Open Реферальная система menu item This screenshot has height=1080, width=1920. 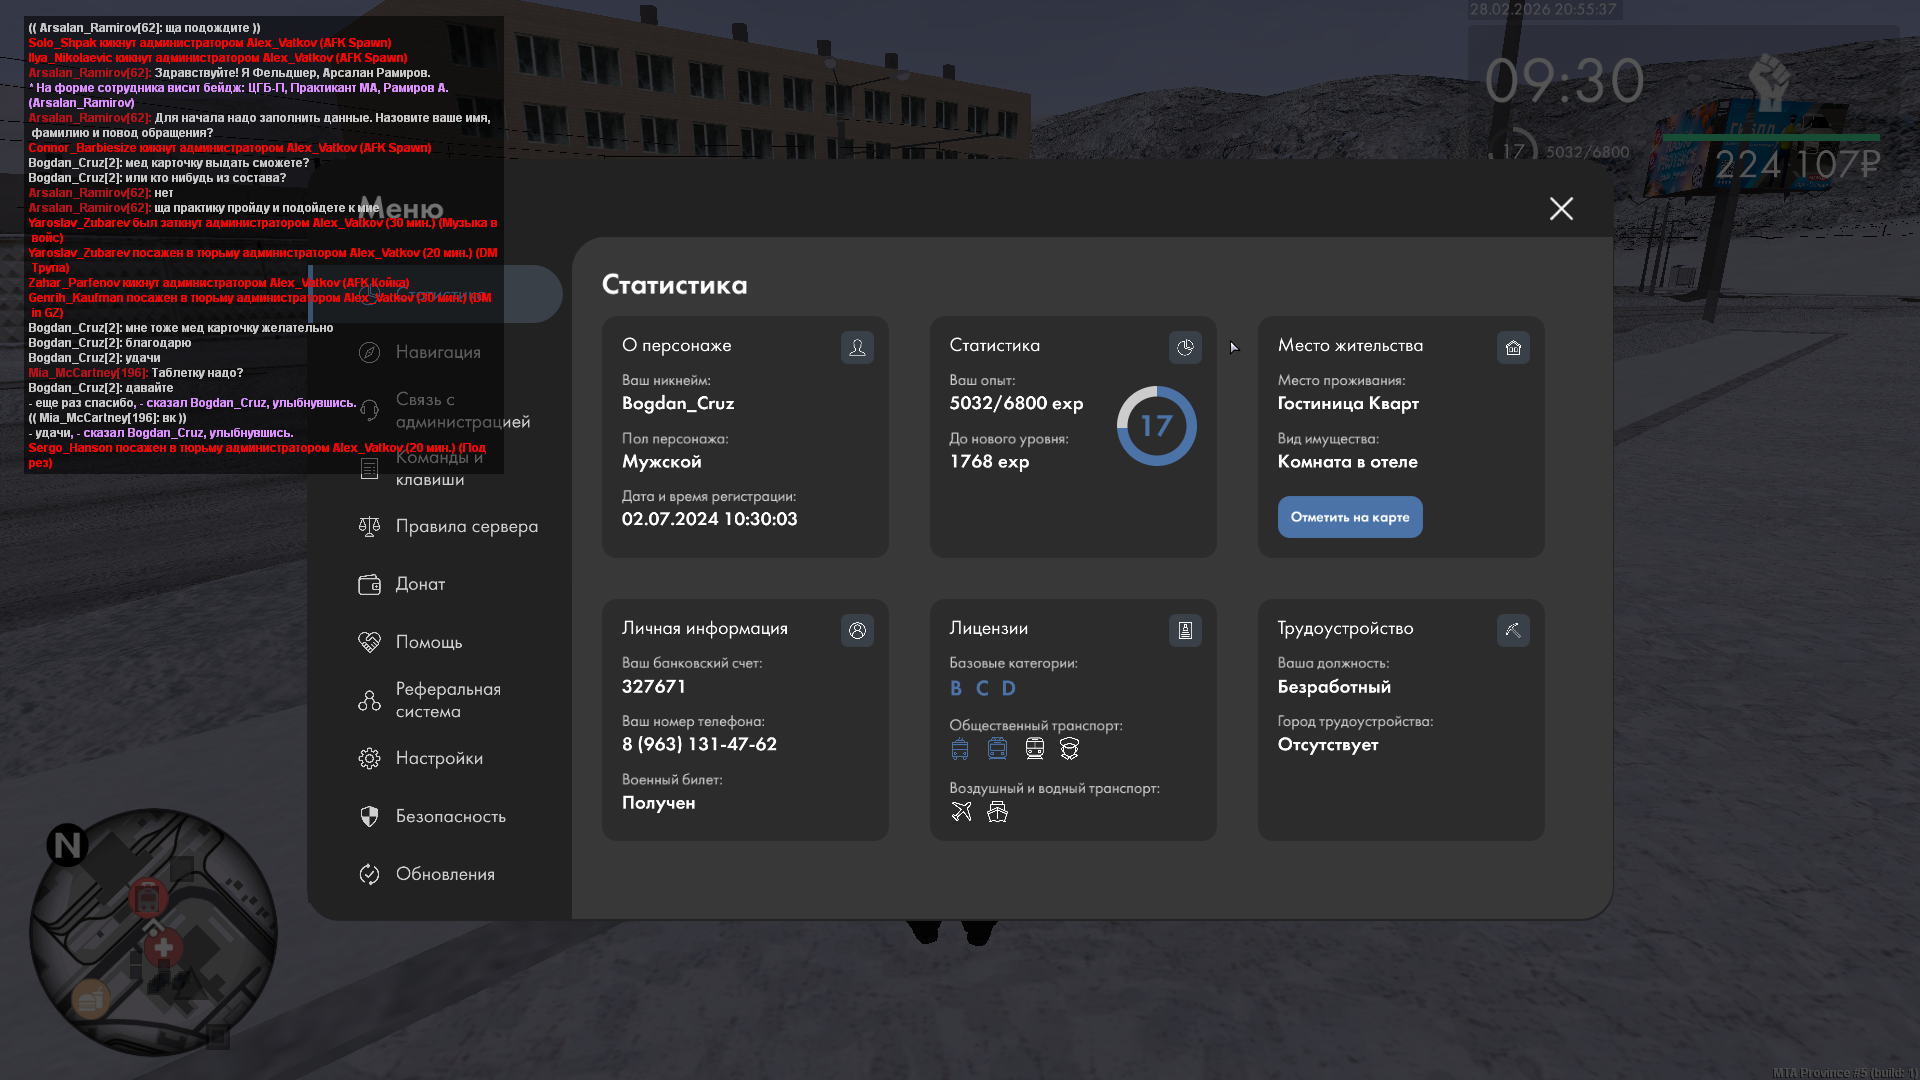[x=447, y=700]
